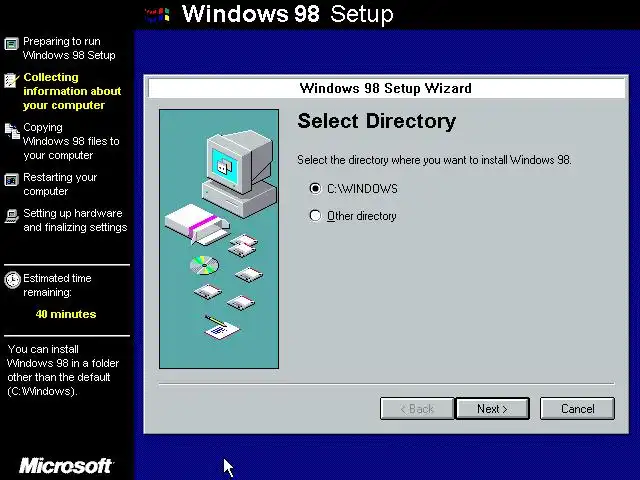640x480 pixels.
Task: Click the Preparing to run Setup step icon
Action: click(11, 43)
